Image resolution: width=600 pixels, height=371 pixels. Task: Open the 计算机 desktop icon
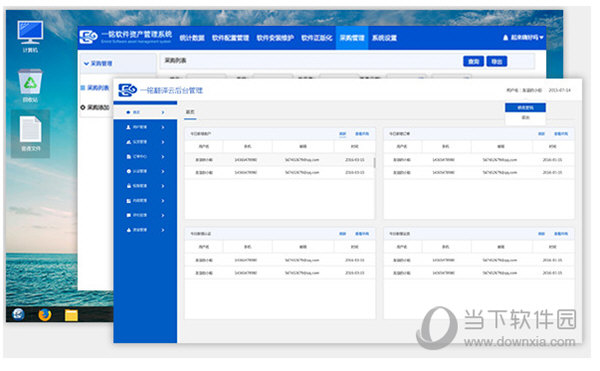click(x=30, y=36)
